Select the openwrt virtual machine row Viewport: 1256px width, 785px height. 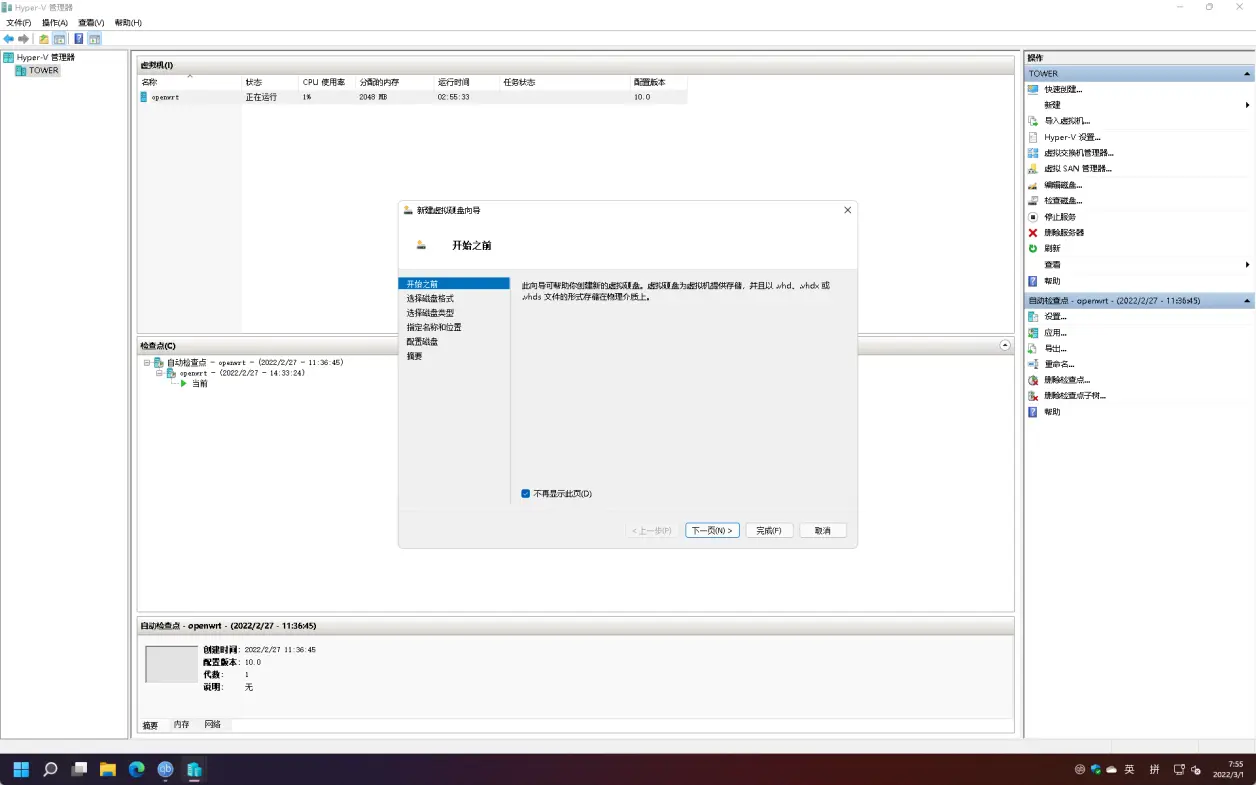pos(412,97)
